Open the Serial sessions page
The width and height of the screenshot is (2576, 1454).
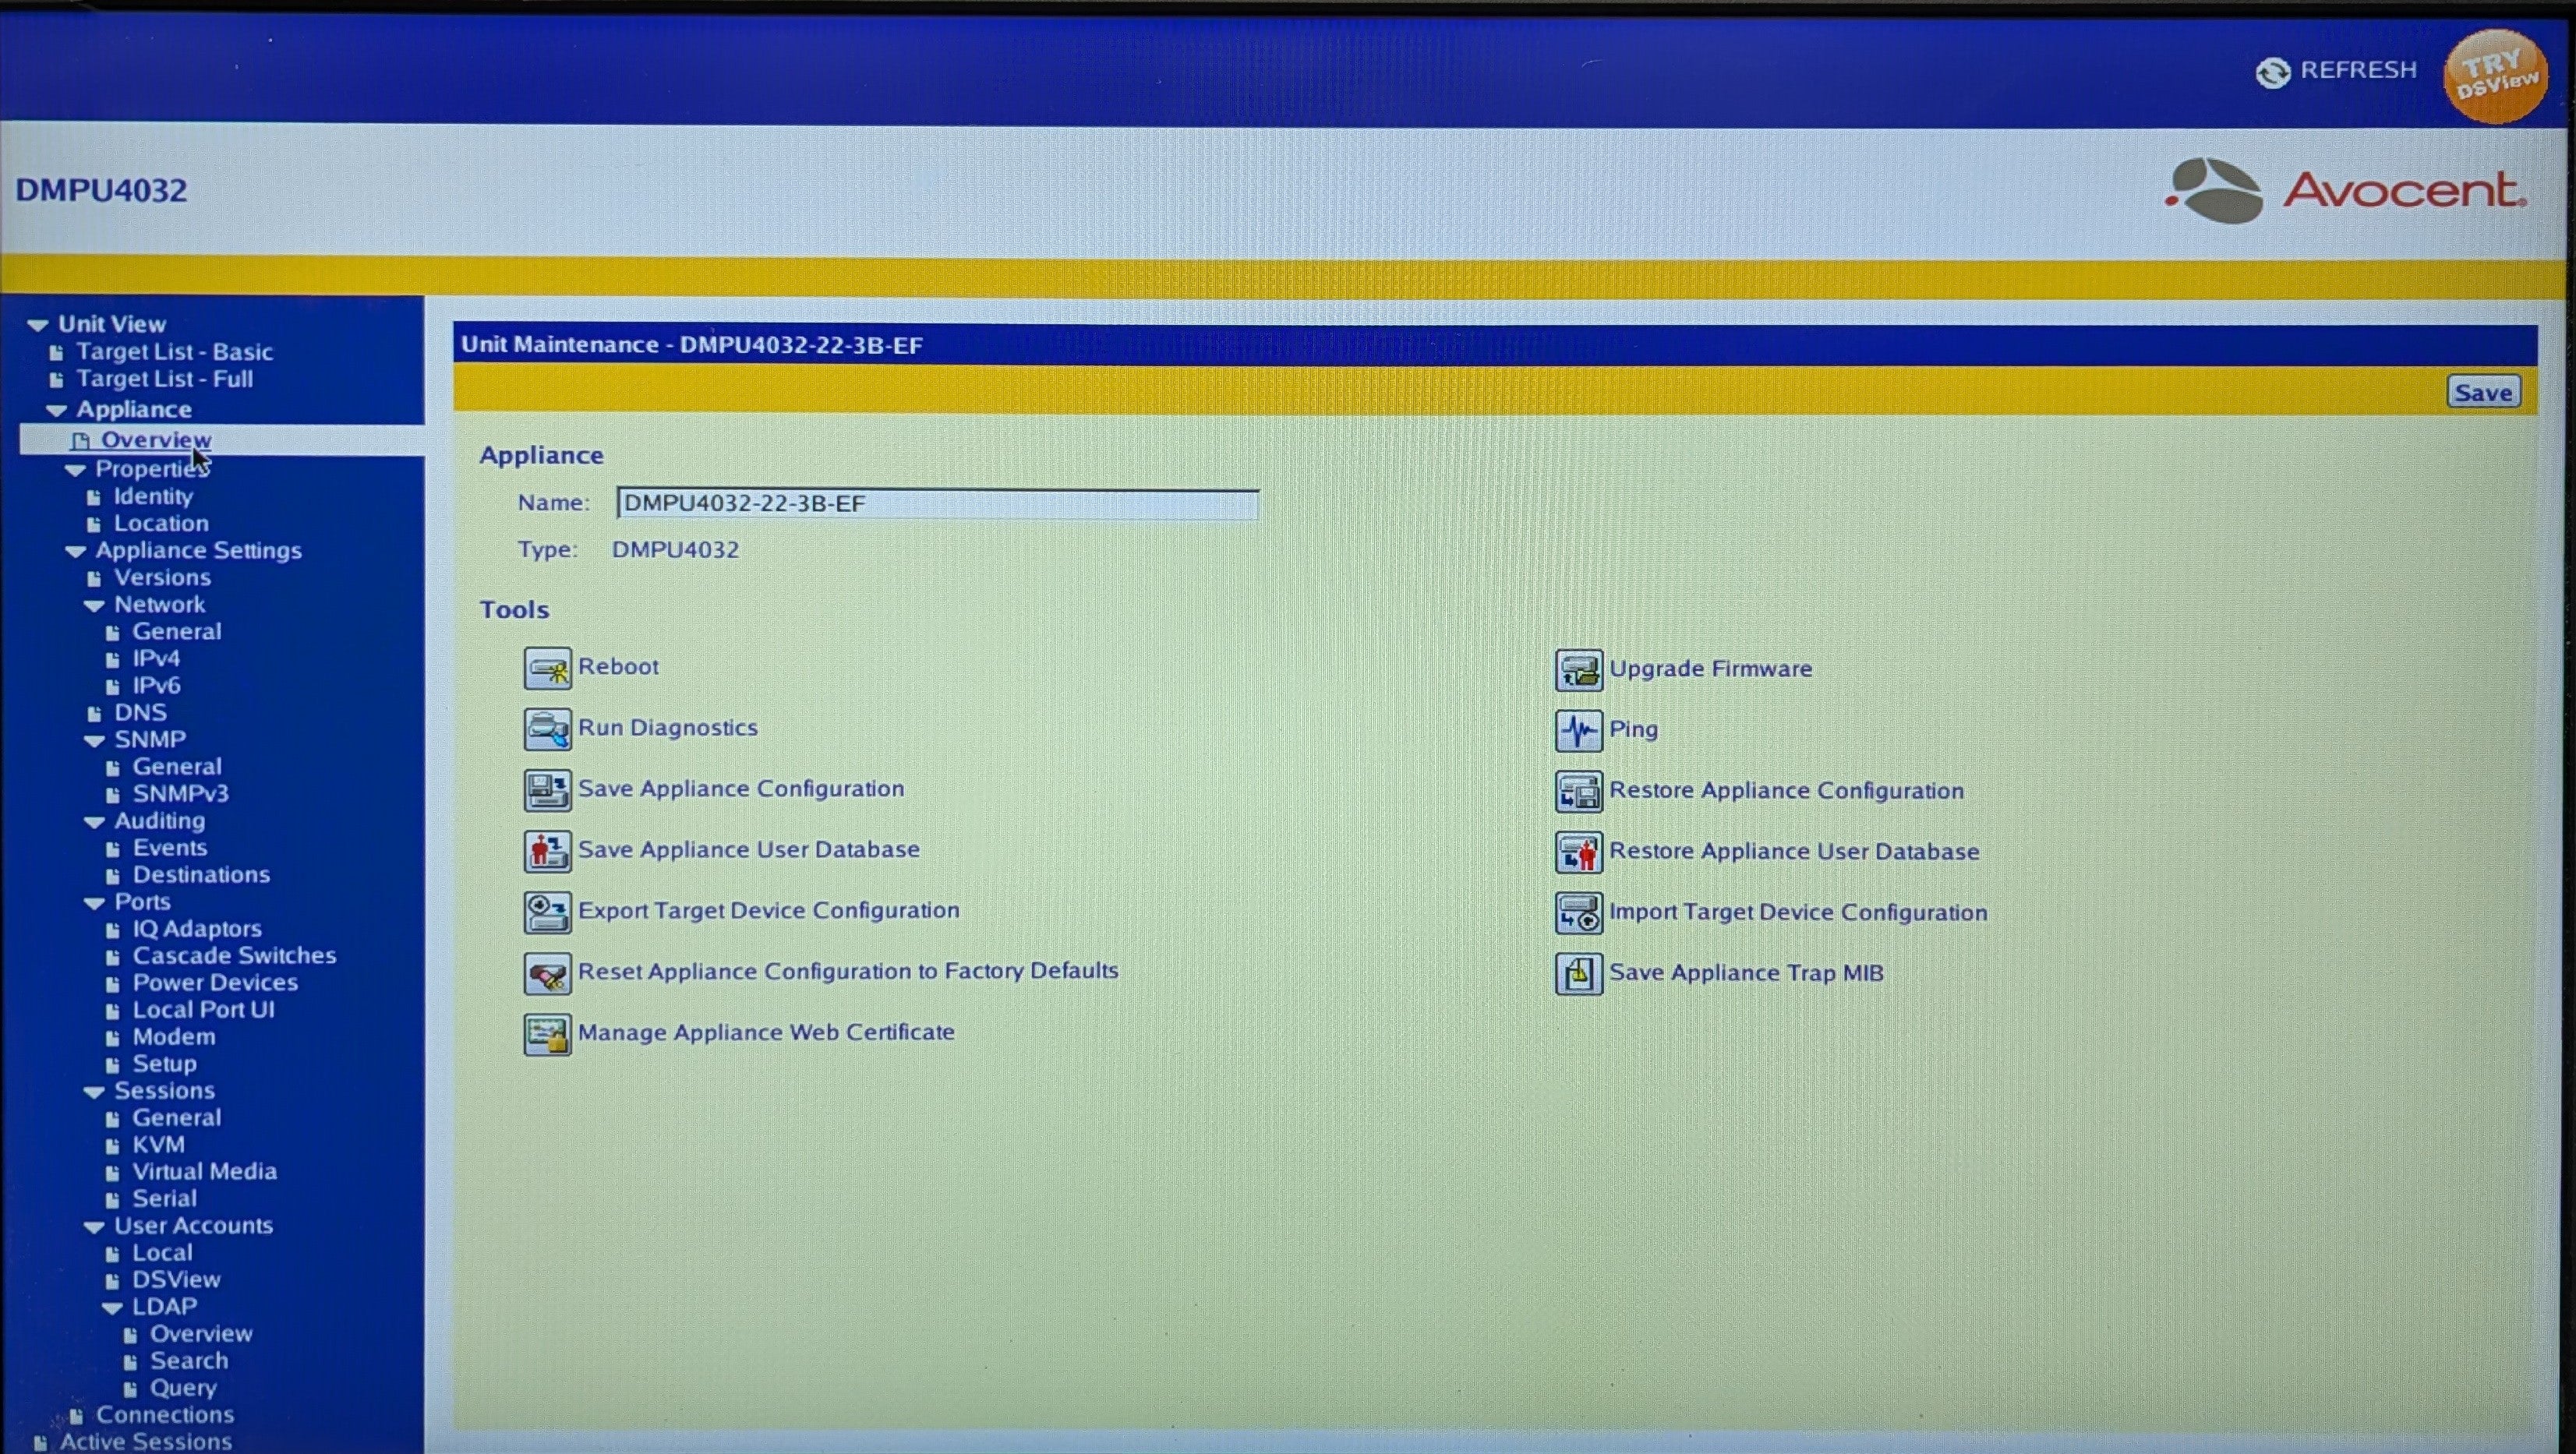coord(164,1198)
